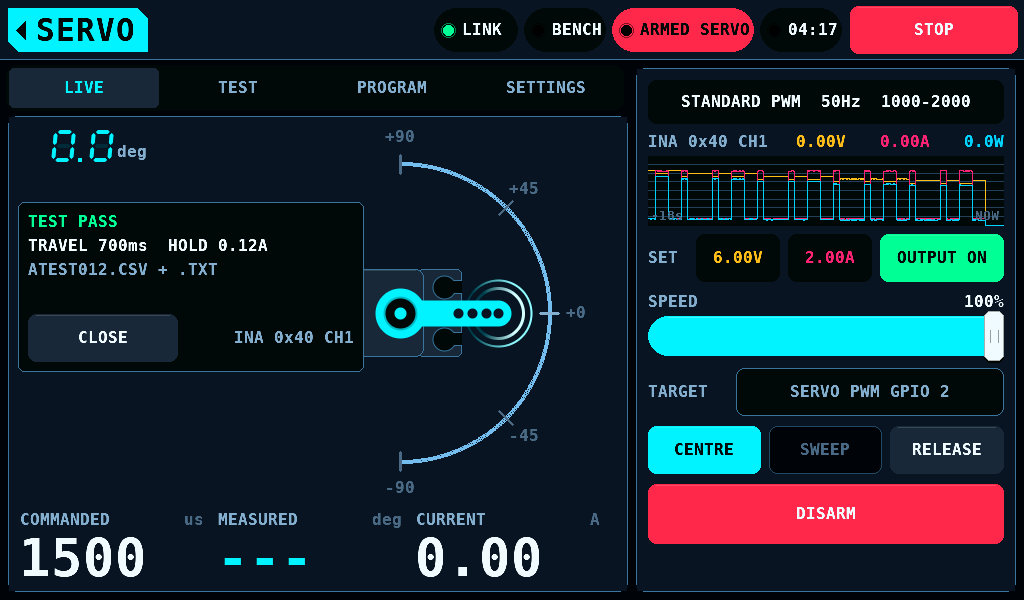Image resolution: width=1024 pixels, height=600 pixels.
Task: Open the SERVO PWM GPIO 2 target selector
Action: point(869,392)
